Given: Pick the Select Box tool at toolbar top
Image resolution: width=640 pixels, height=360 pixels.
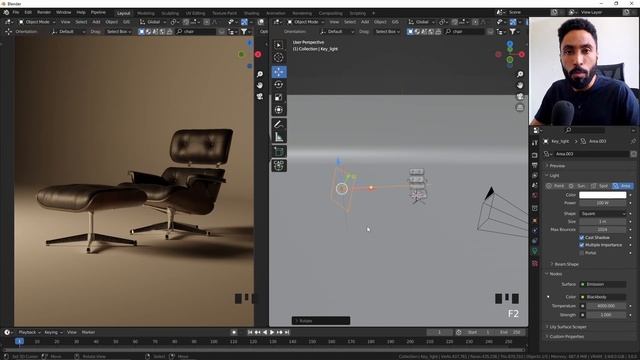Looking at the screenshot, I should click(279, 45).
